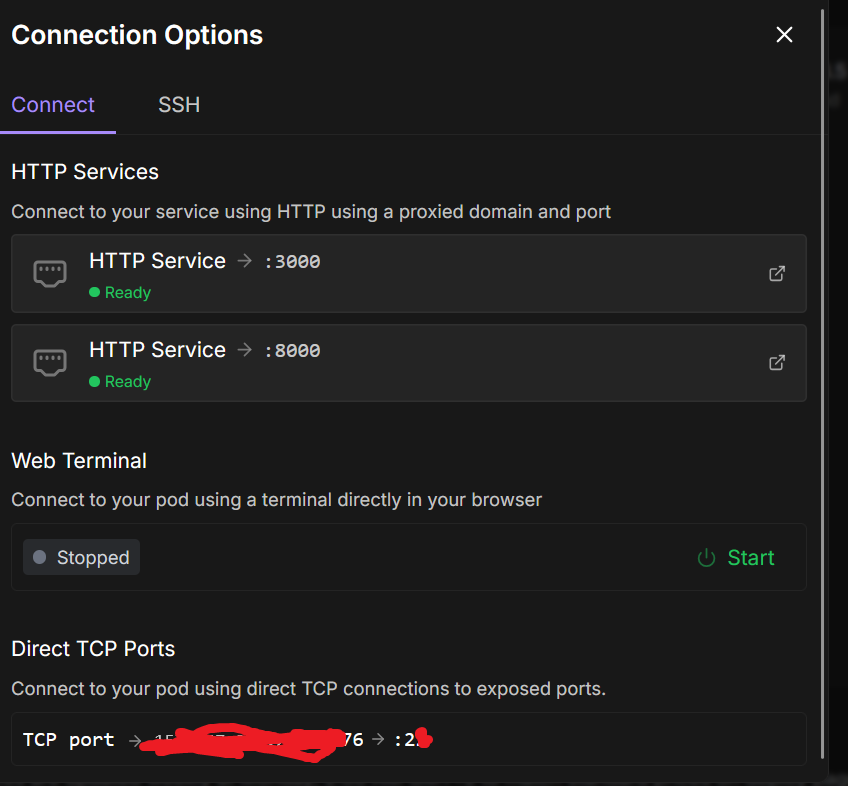
Task: Click arrow icon after TCP port label
Action: pyautogui.click(x=135, y=741)
